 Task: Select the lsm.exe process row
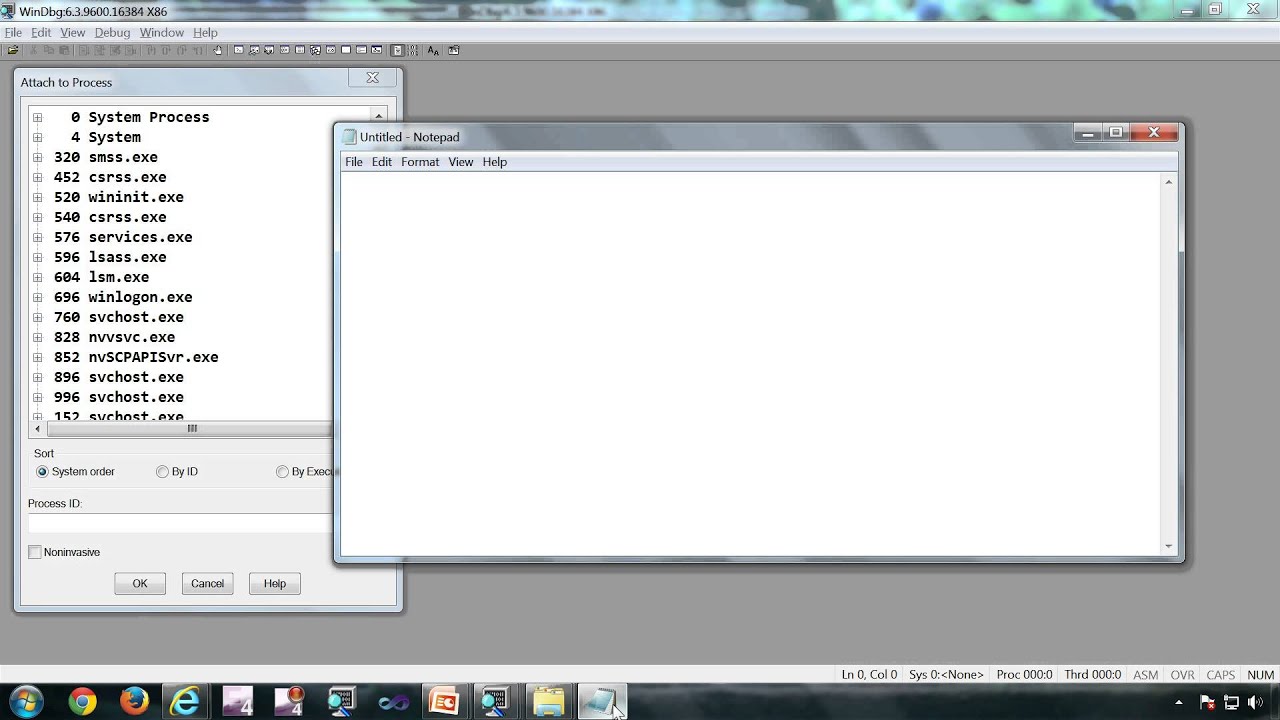101,277
